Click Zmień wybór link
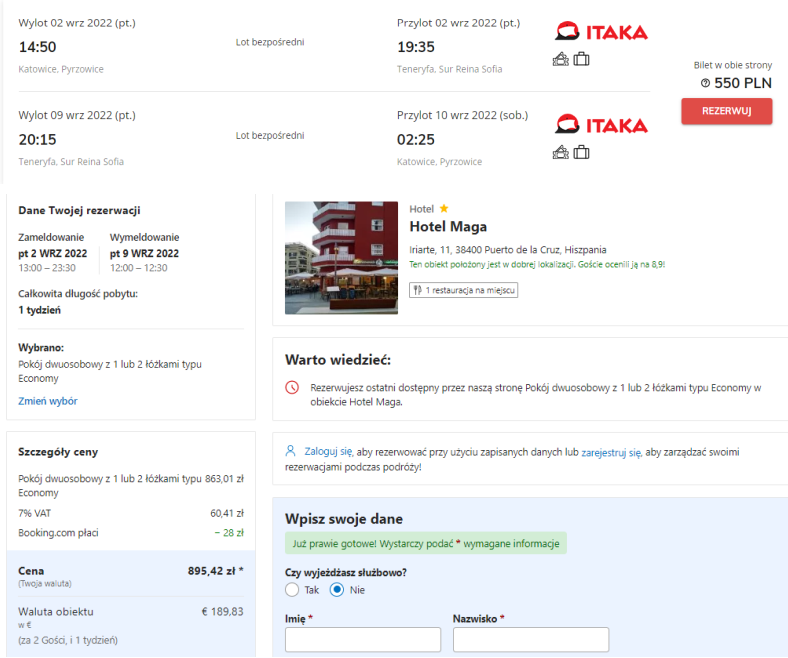Image resolution: width=788 pixels, height=658 pixels. (48, 401)
